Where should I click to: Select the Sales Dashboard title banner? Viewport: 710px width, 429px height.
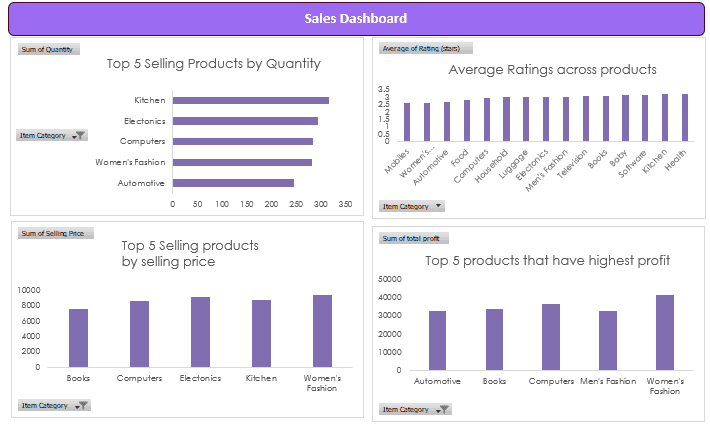[355, 18]
